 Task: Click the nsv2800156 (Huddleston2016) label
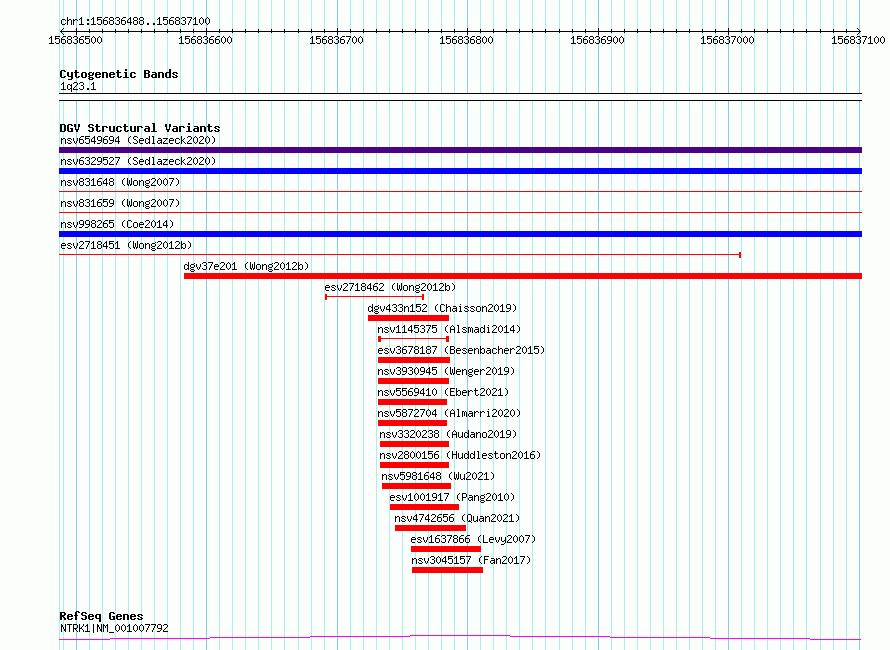[460, 455]
